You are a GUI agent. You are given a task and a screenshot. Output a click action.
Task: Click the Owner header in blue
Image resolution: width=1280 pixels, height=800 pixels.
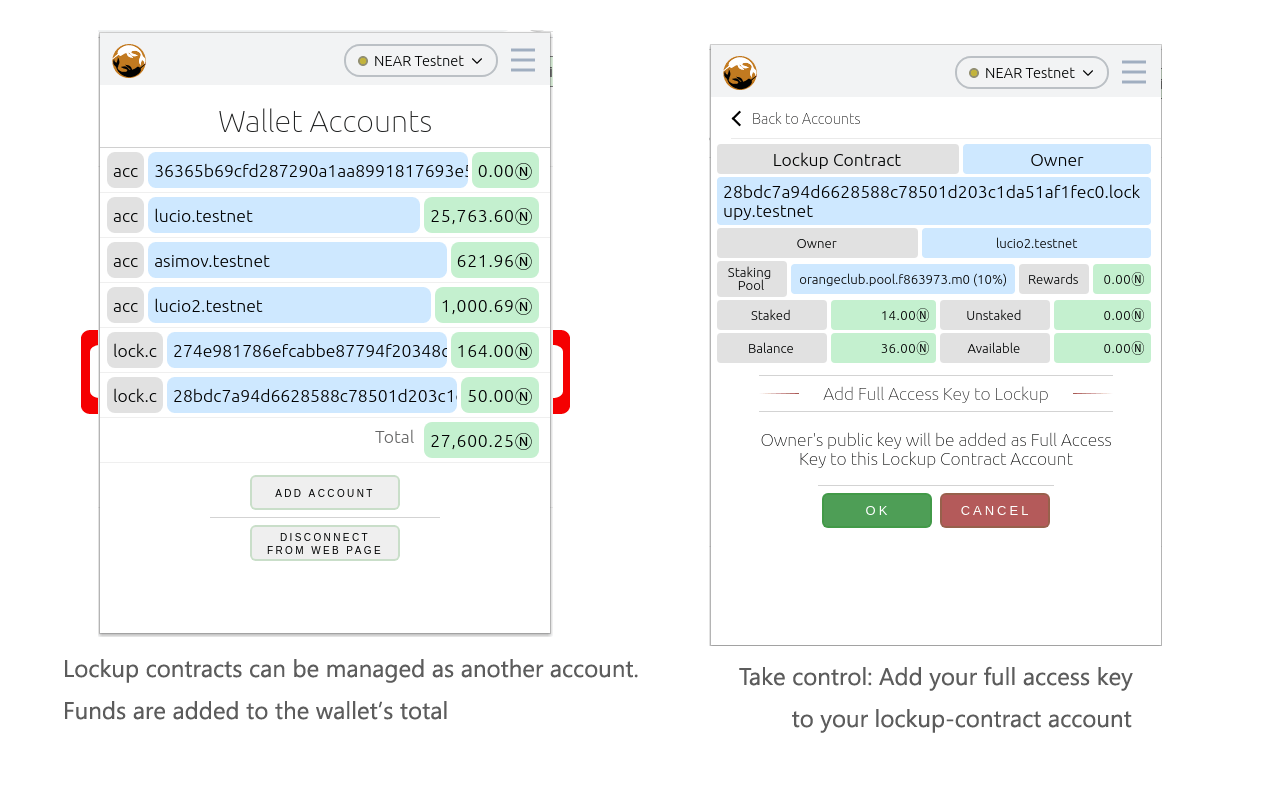click(1057, 160)
